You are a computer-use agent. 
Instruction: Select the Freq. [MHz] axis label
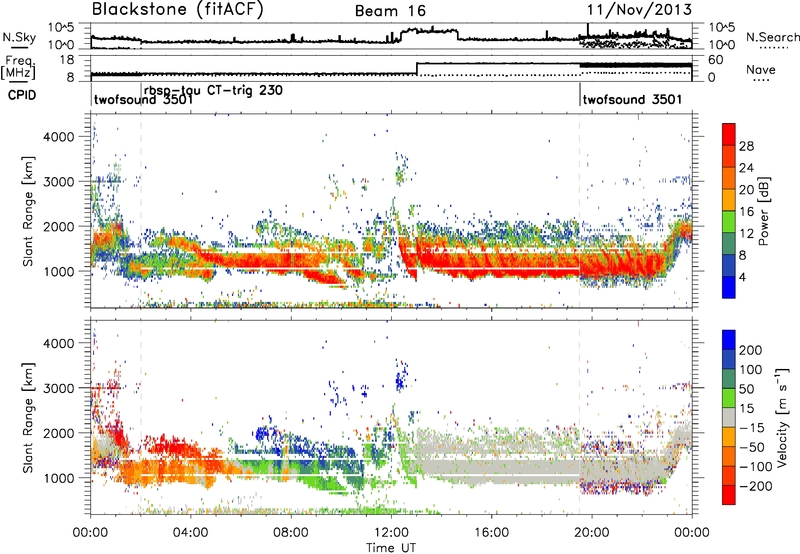click(x=18, y=68)
